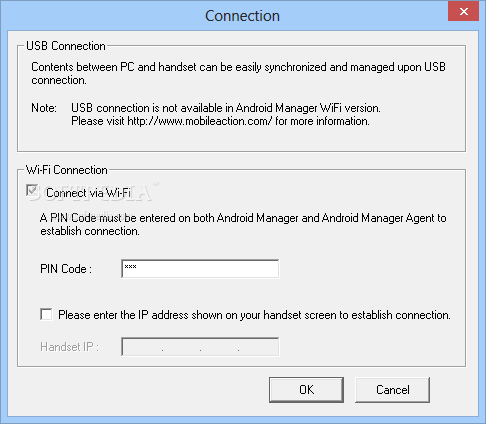Click the second octet of Handset IP
Screen dimensions: 486x424
pyautogui.click(x=181, y=347)
